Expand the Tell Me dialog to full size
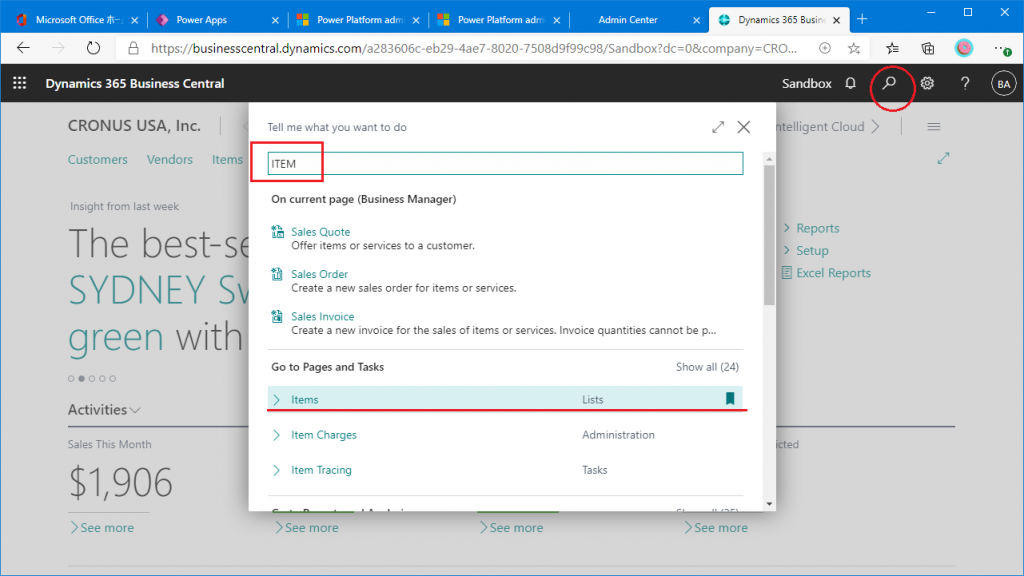 coord(718,127)
